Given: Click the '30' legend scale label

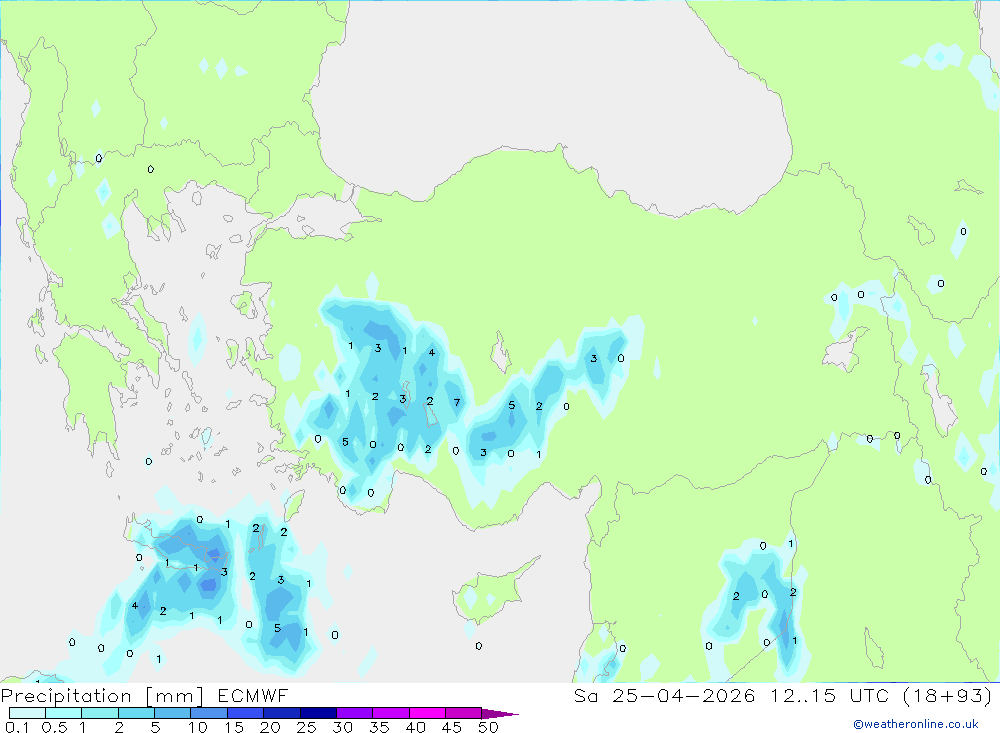Looking at the screenshot, I should coord(343,727).
